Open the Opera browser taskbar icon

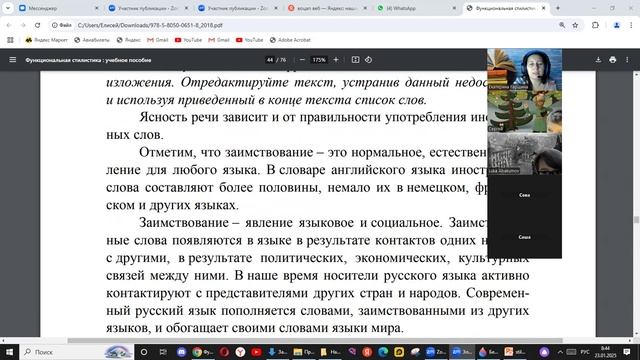tap(224, 352)
